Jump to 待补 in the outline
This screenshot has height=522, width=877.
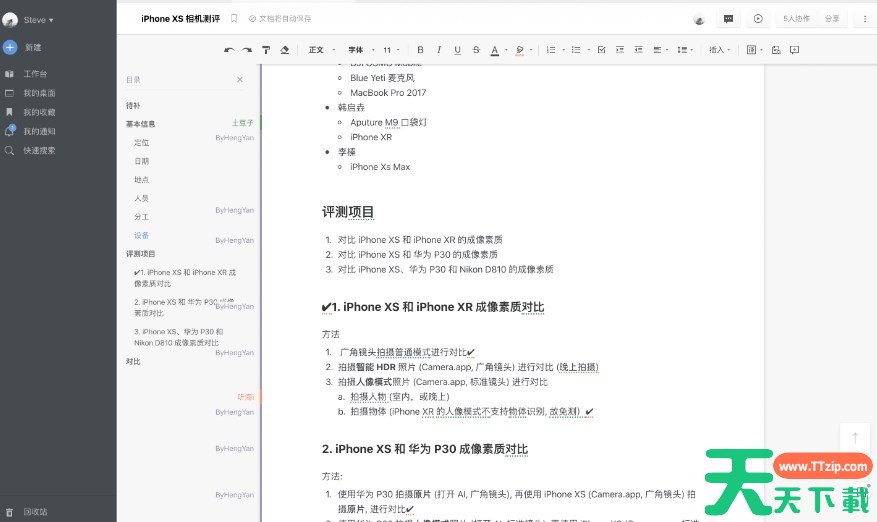[x=133, y=106]
